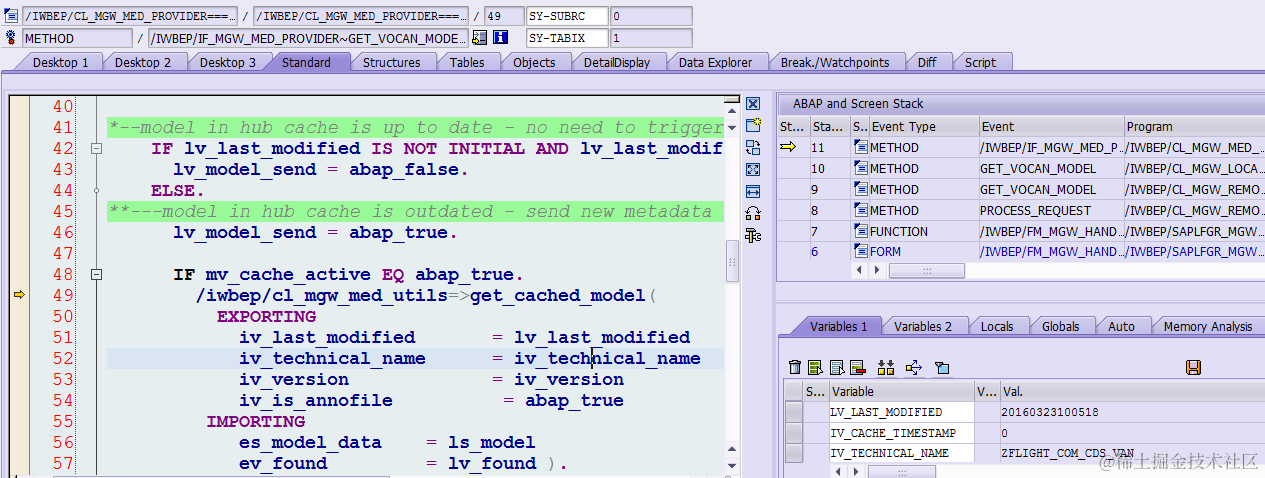1265x478 pixels.
Task: Click the LV_LAST_MODIFIED variable cell
Action: (x=901, y=412)
